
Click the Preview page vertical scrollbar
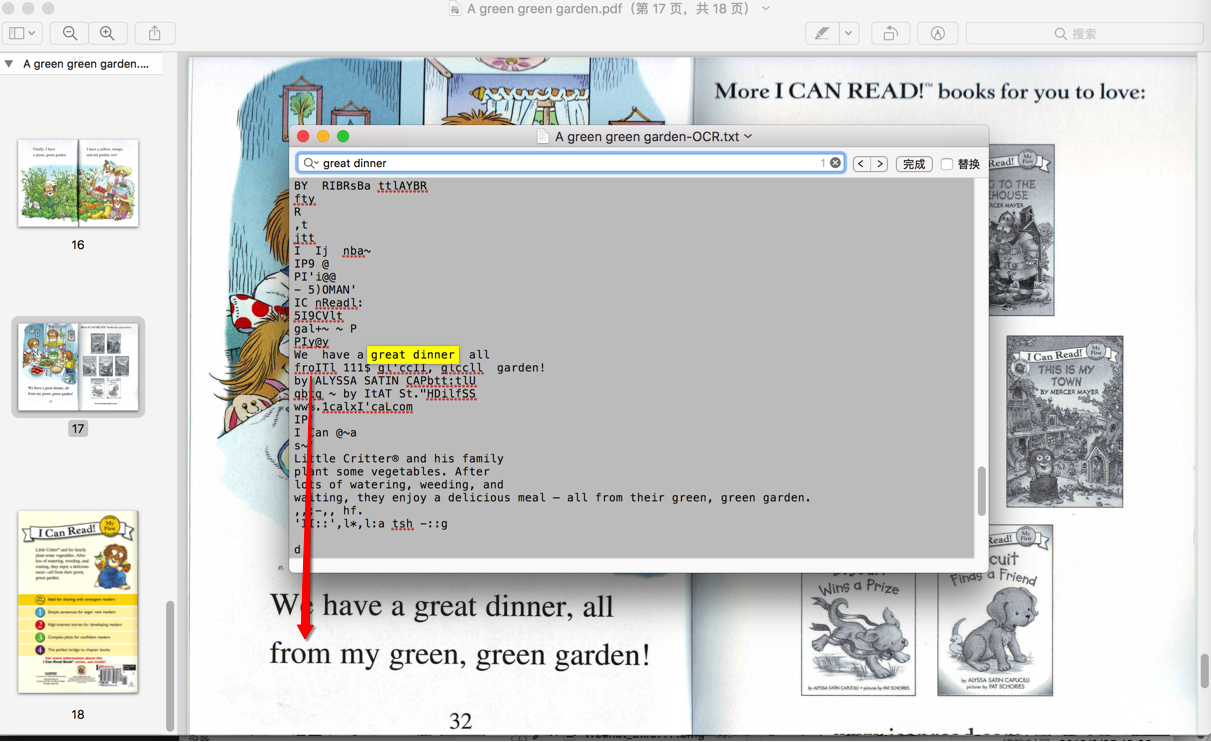click(1204, 670)
